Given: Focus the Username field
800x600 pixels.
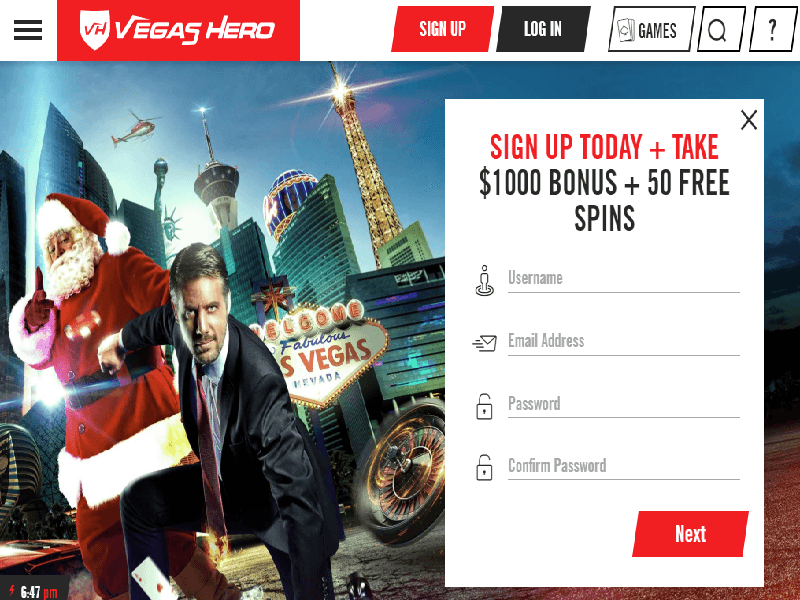Looking at the screenshot, I should 623,280.
